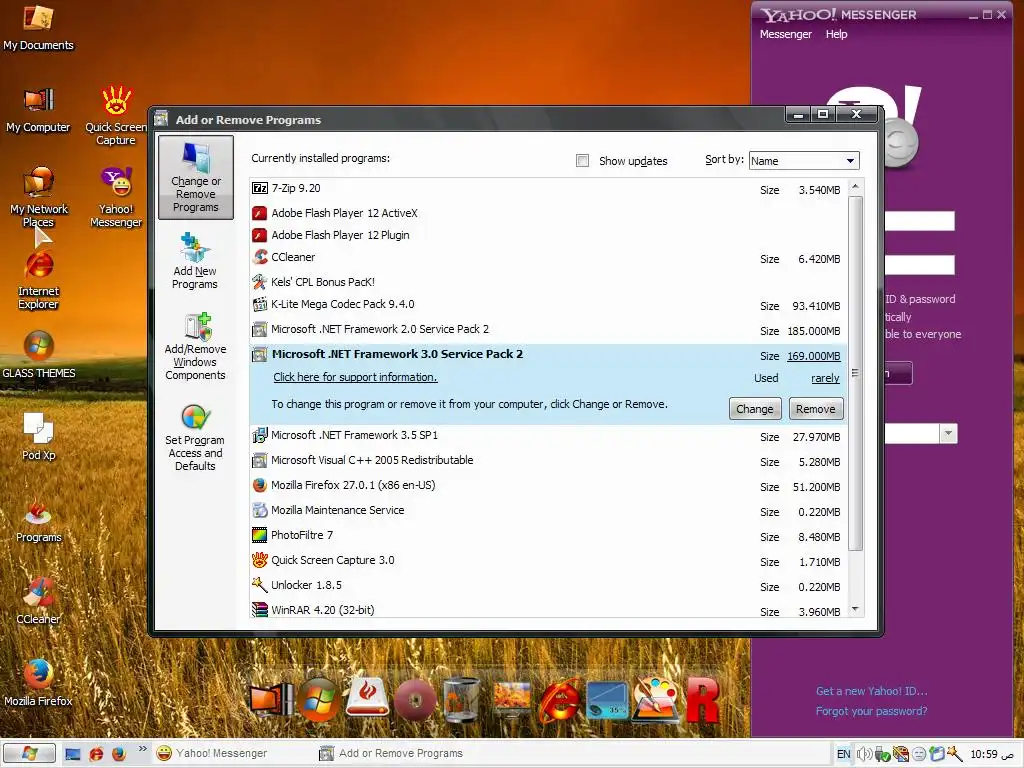Open the Yahoo Messenger status dropdown arrow
The height and width of the screenshot is (768, 1024).
pyautogui.click(x=948, y=434)
